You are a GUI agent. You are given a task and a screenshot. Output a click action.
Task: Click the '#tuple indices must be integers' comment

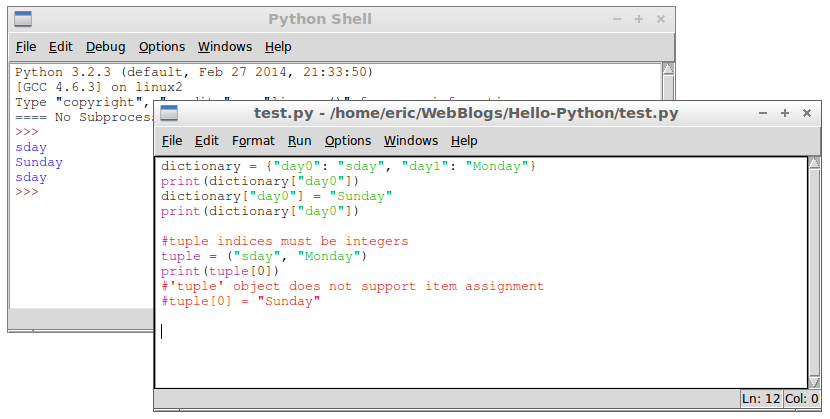pos(285,241)
